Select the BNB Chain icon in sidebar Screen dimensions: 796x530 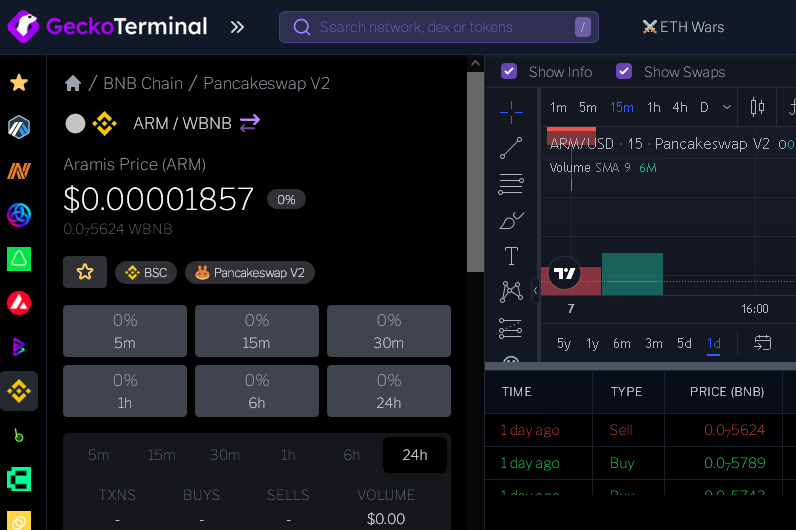coord(19,391)
